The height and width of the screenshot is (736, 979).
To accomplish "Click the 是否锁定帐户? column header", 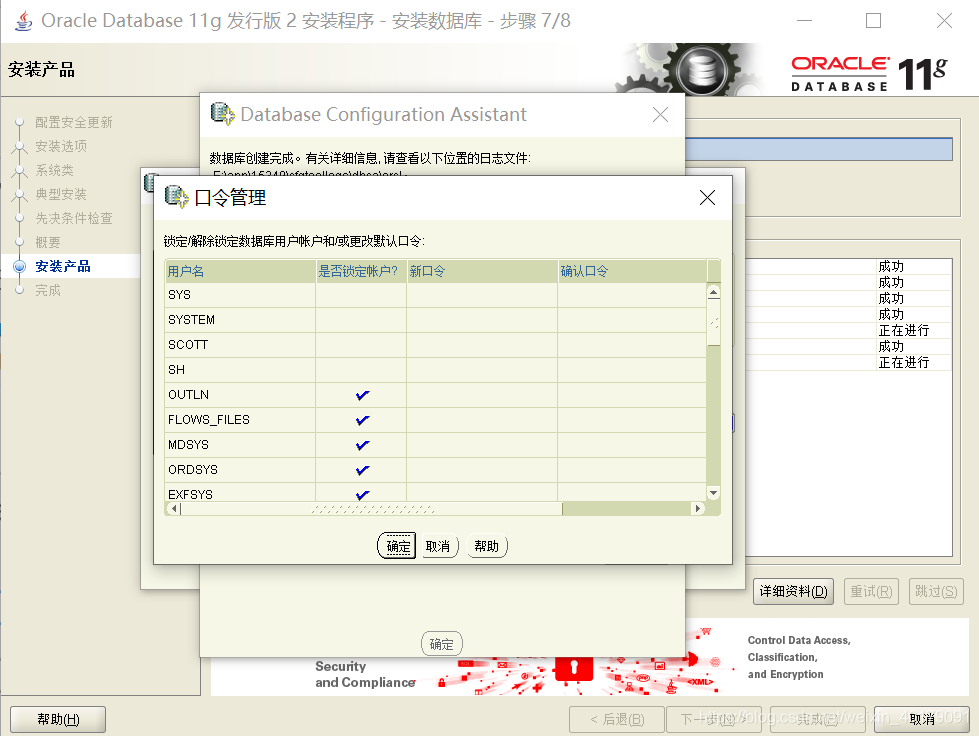I will (361, 271).
